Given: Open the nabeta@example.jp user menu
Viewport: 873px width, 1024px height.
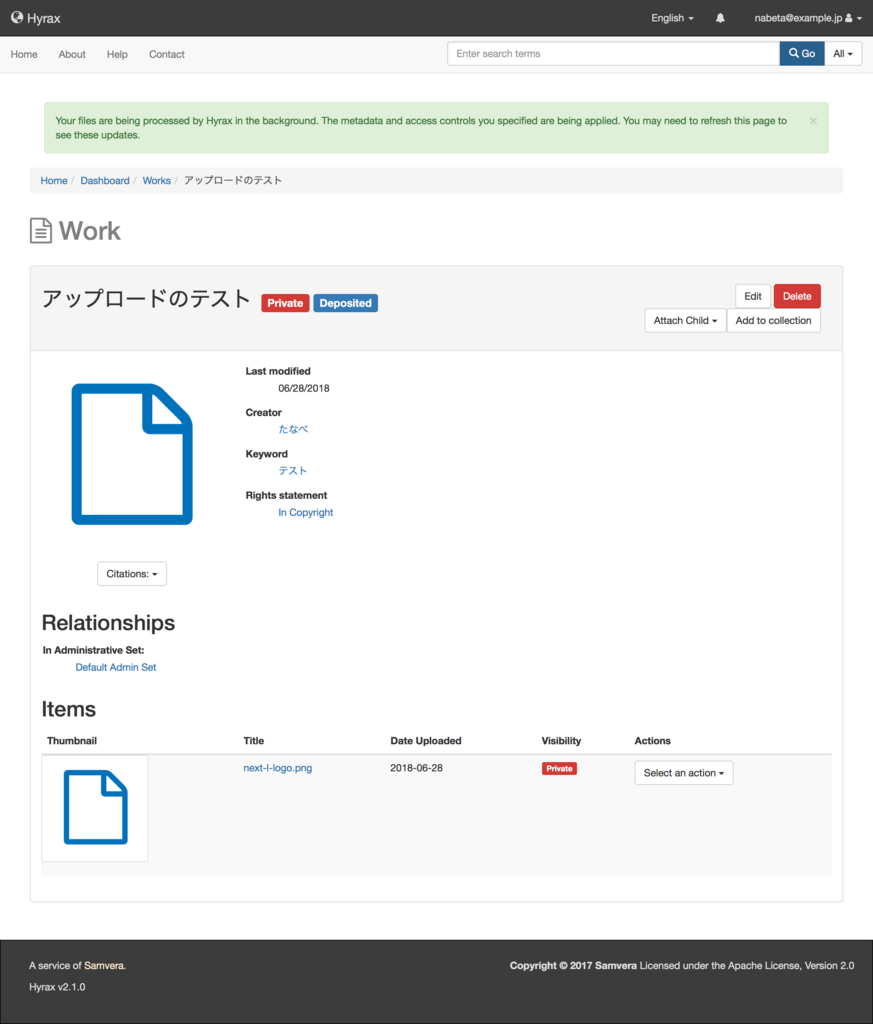Looking at the screenshot, I should click(x=808, y=18).
